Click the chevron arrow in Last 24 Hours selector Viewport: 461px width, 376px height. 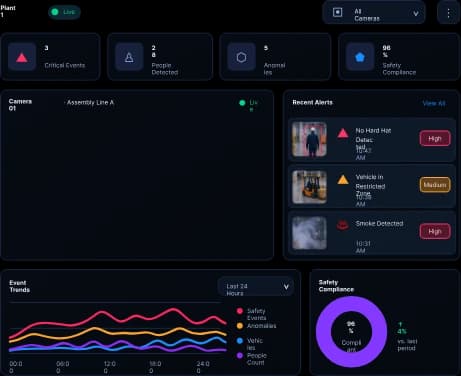[x=286, y=287]
